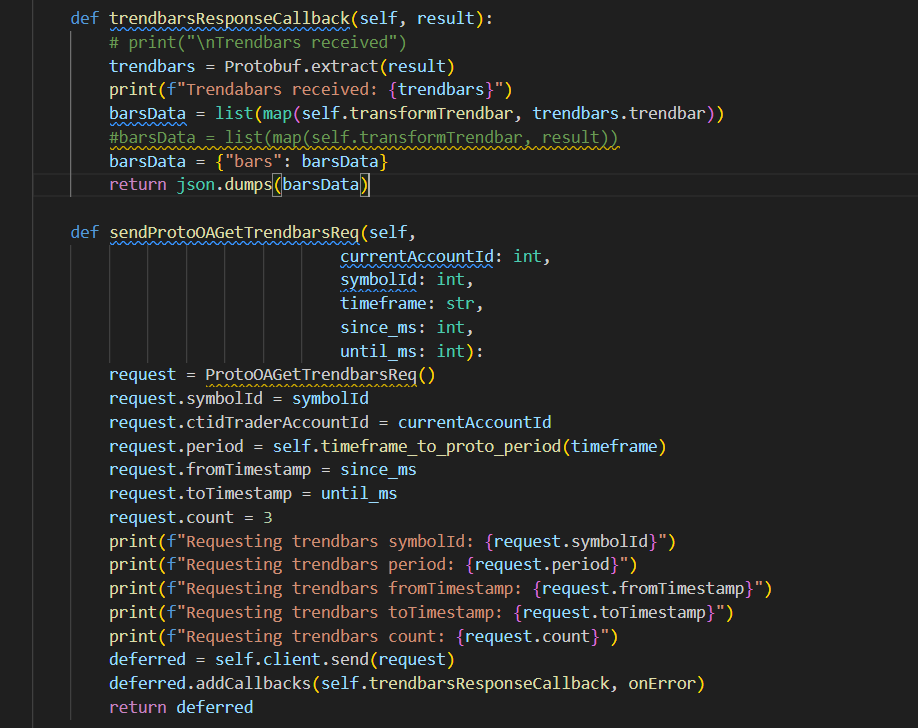Click the ProtoOAGetTrendbarsReq() constructor call
918x728 pixels.
320,375
